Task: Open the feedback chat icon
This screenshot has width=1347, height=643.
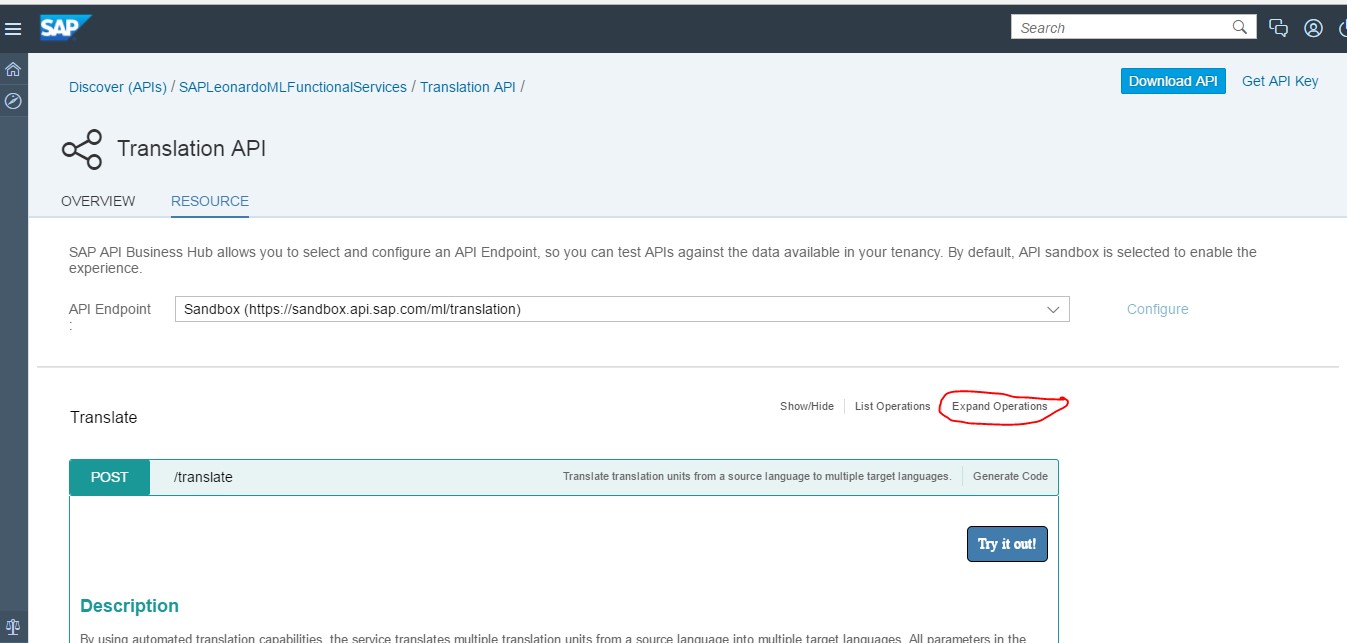Action: (x=1279, y=28)
